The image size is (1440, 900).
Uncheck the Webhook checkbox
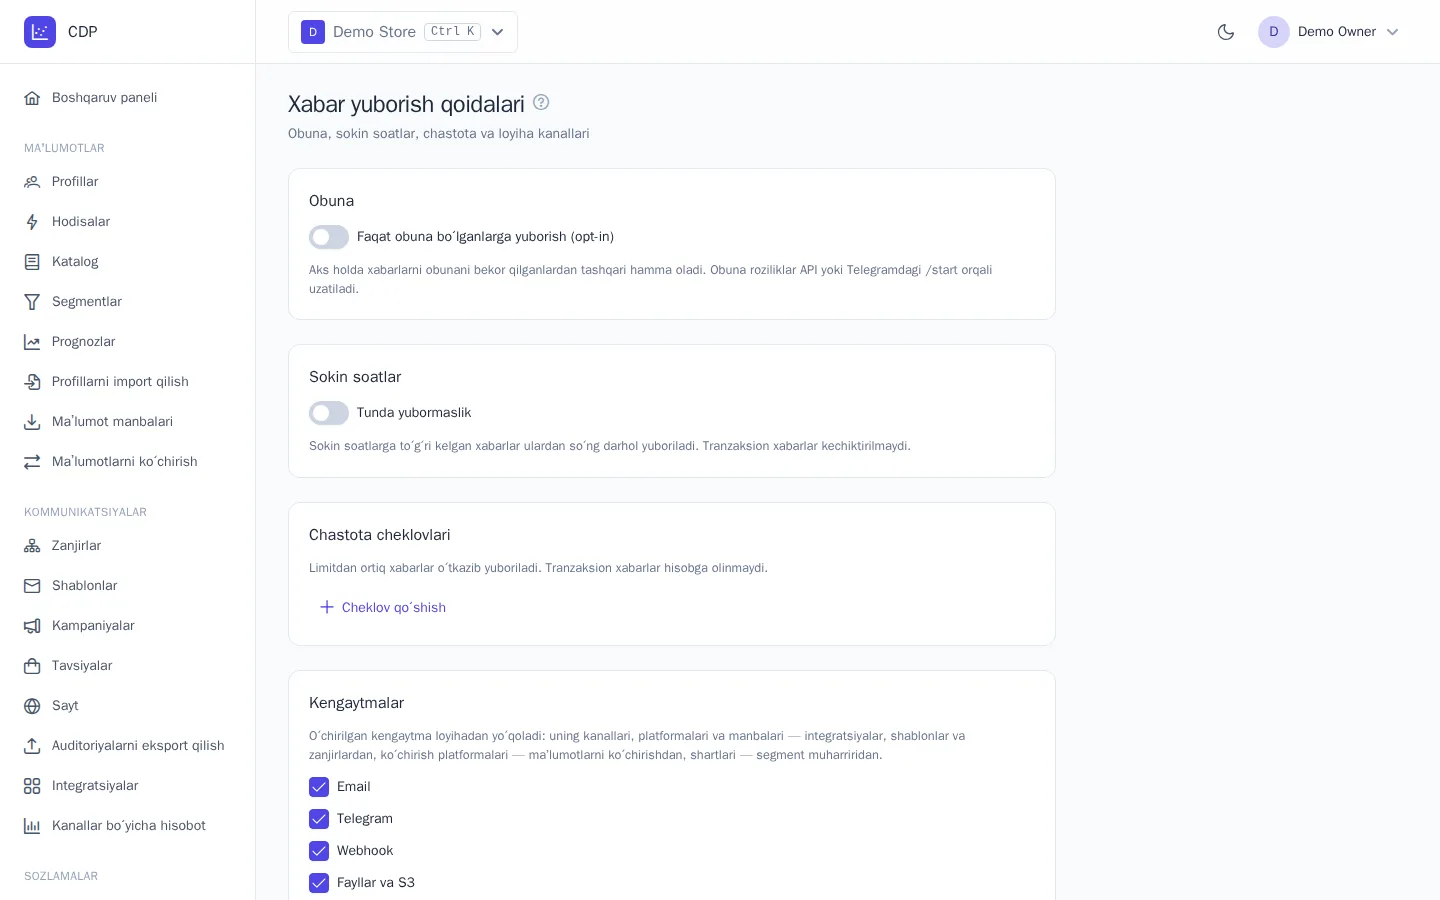click(x=319, y=851)
